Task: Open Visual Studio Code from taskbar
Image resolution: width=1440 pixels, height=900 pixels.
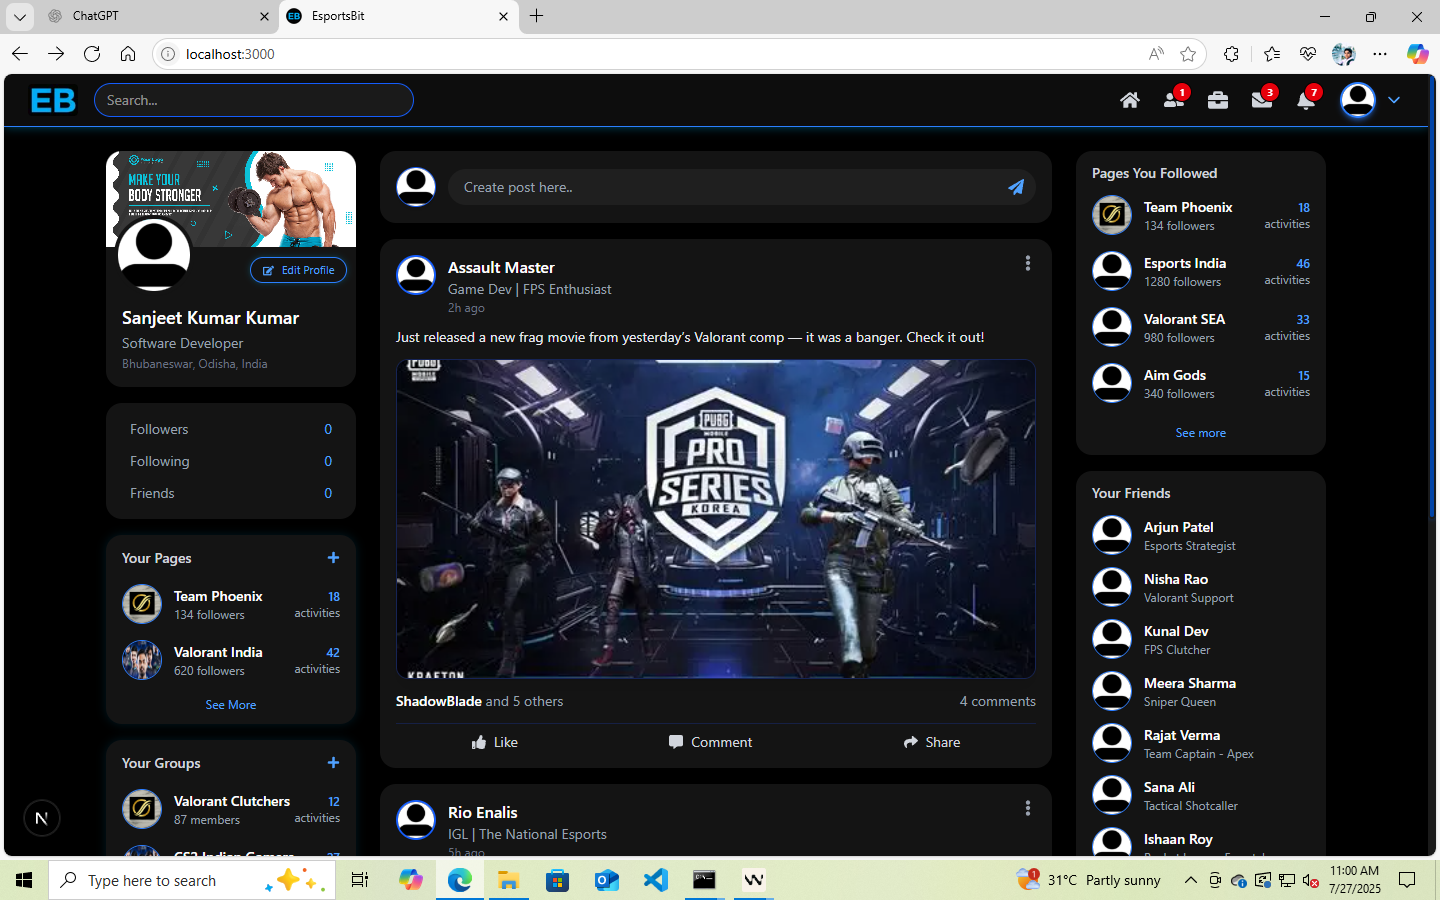Action: [x=656, y=880]
